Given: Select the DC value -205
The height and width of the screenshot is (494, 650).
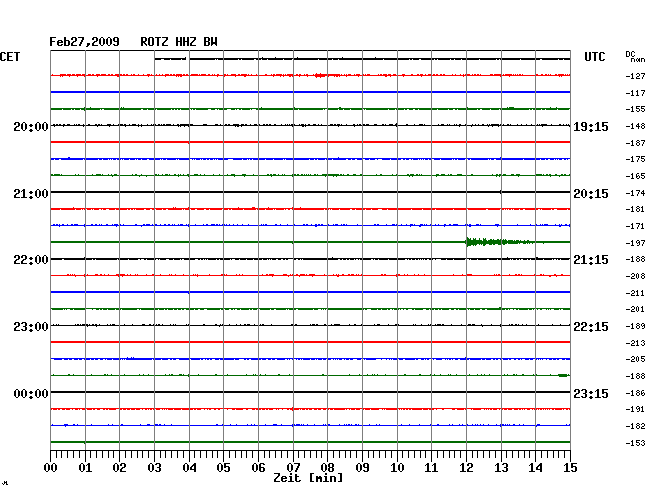Looking at the screenshot, I should [x=635, y=359].
